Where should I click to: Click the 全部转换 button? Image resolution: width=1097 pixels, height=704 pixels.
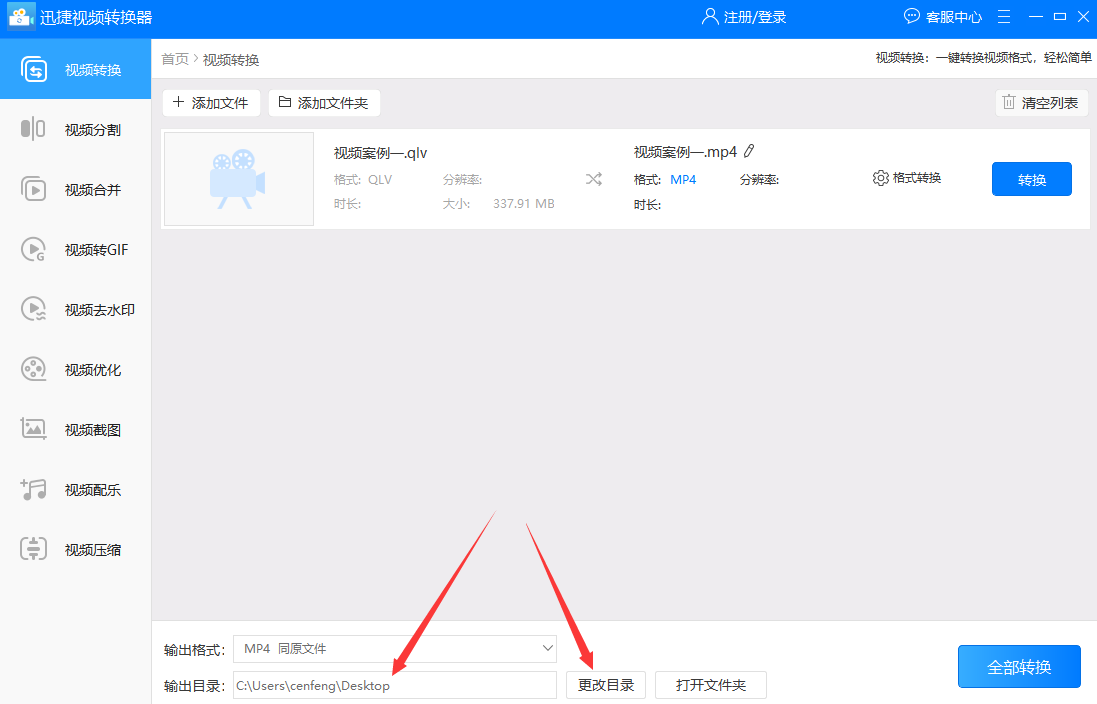pyautogui.click(x=1019, y=667)
